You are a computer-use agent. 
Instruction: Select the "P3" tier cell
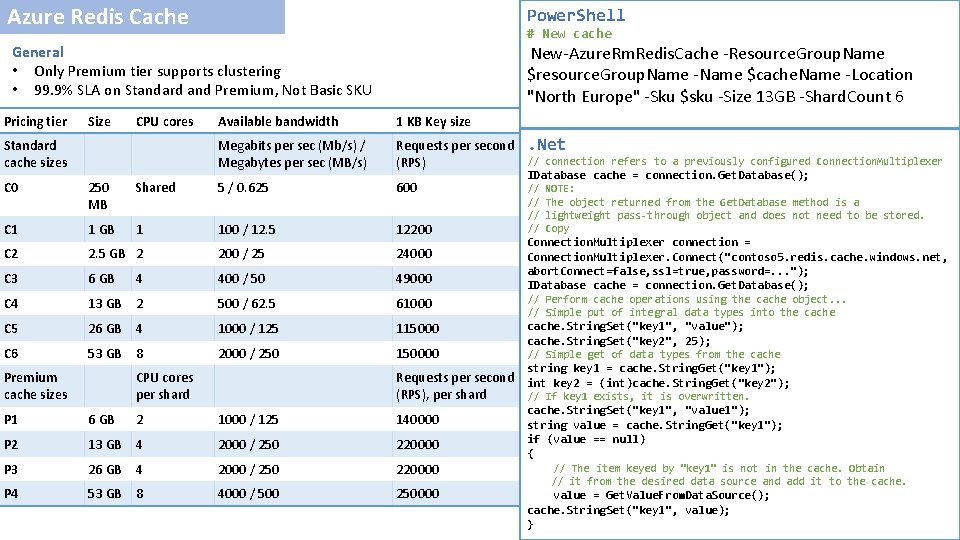(x=10, y=470)
